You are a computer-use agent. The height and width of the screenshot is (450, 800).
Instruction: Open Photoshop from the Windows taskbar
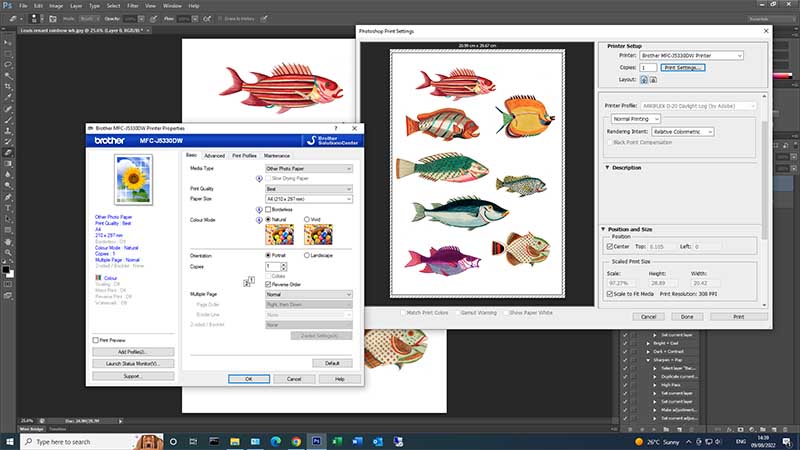click(x=316, y=440)
